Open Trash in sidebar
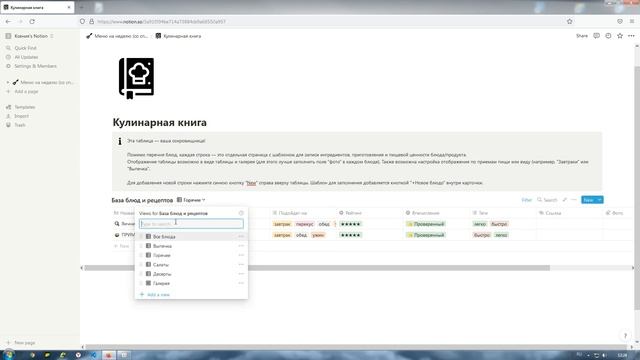Image resolution: width=640 pixels, height=360 pixels. click(x=20, y=125)
